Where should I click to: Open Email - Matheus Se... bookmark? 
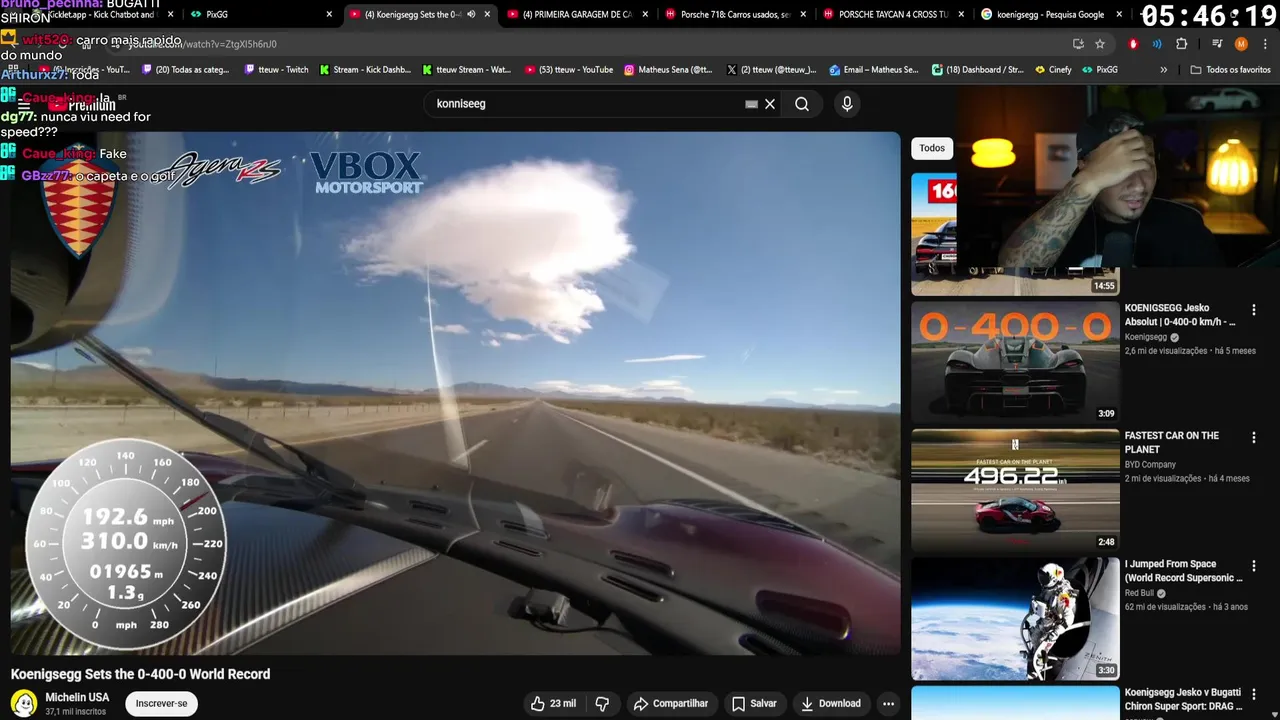873,70
